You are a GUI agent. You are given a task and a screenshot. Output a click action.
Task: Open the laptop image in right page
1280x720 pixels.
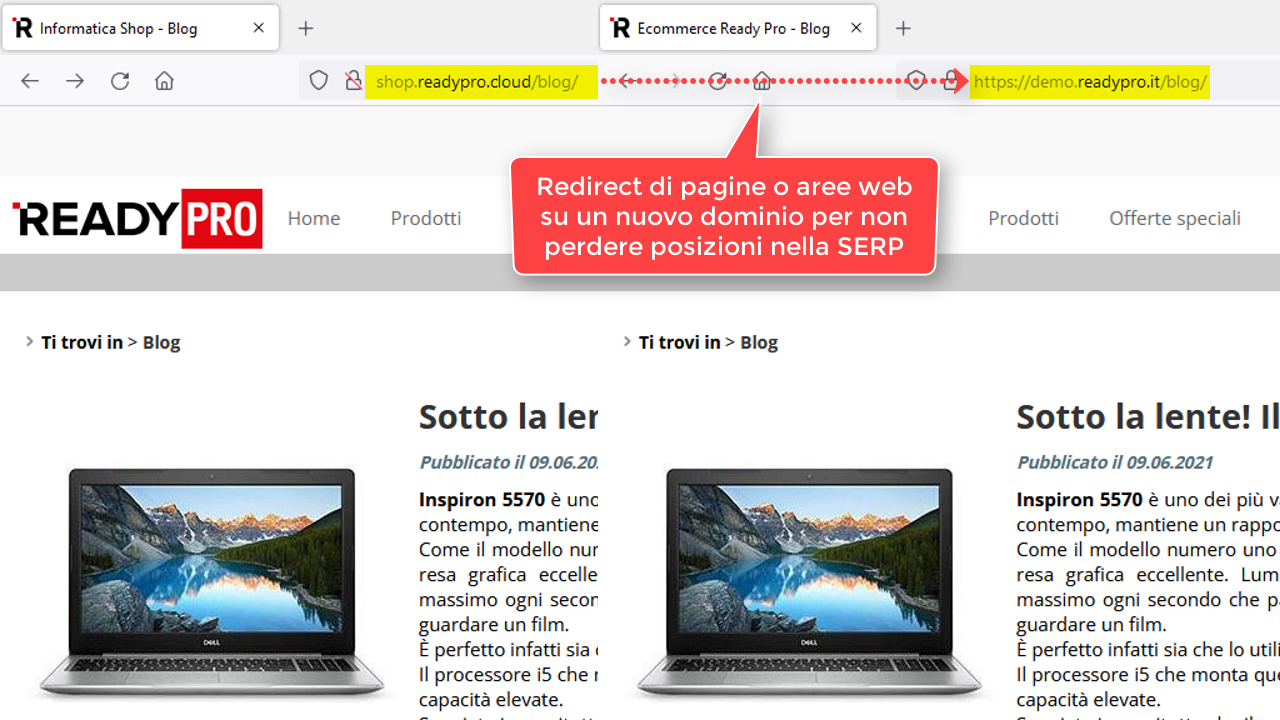pyautogui.click(x=809, y=583)
